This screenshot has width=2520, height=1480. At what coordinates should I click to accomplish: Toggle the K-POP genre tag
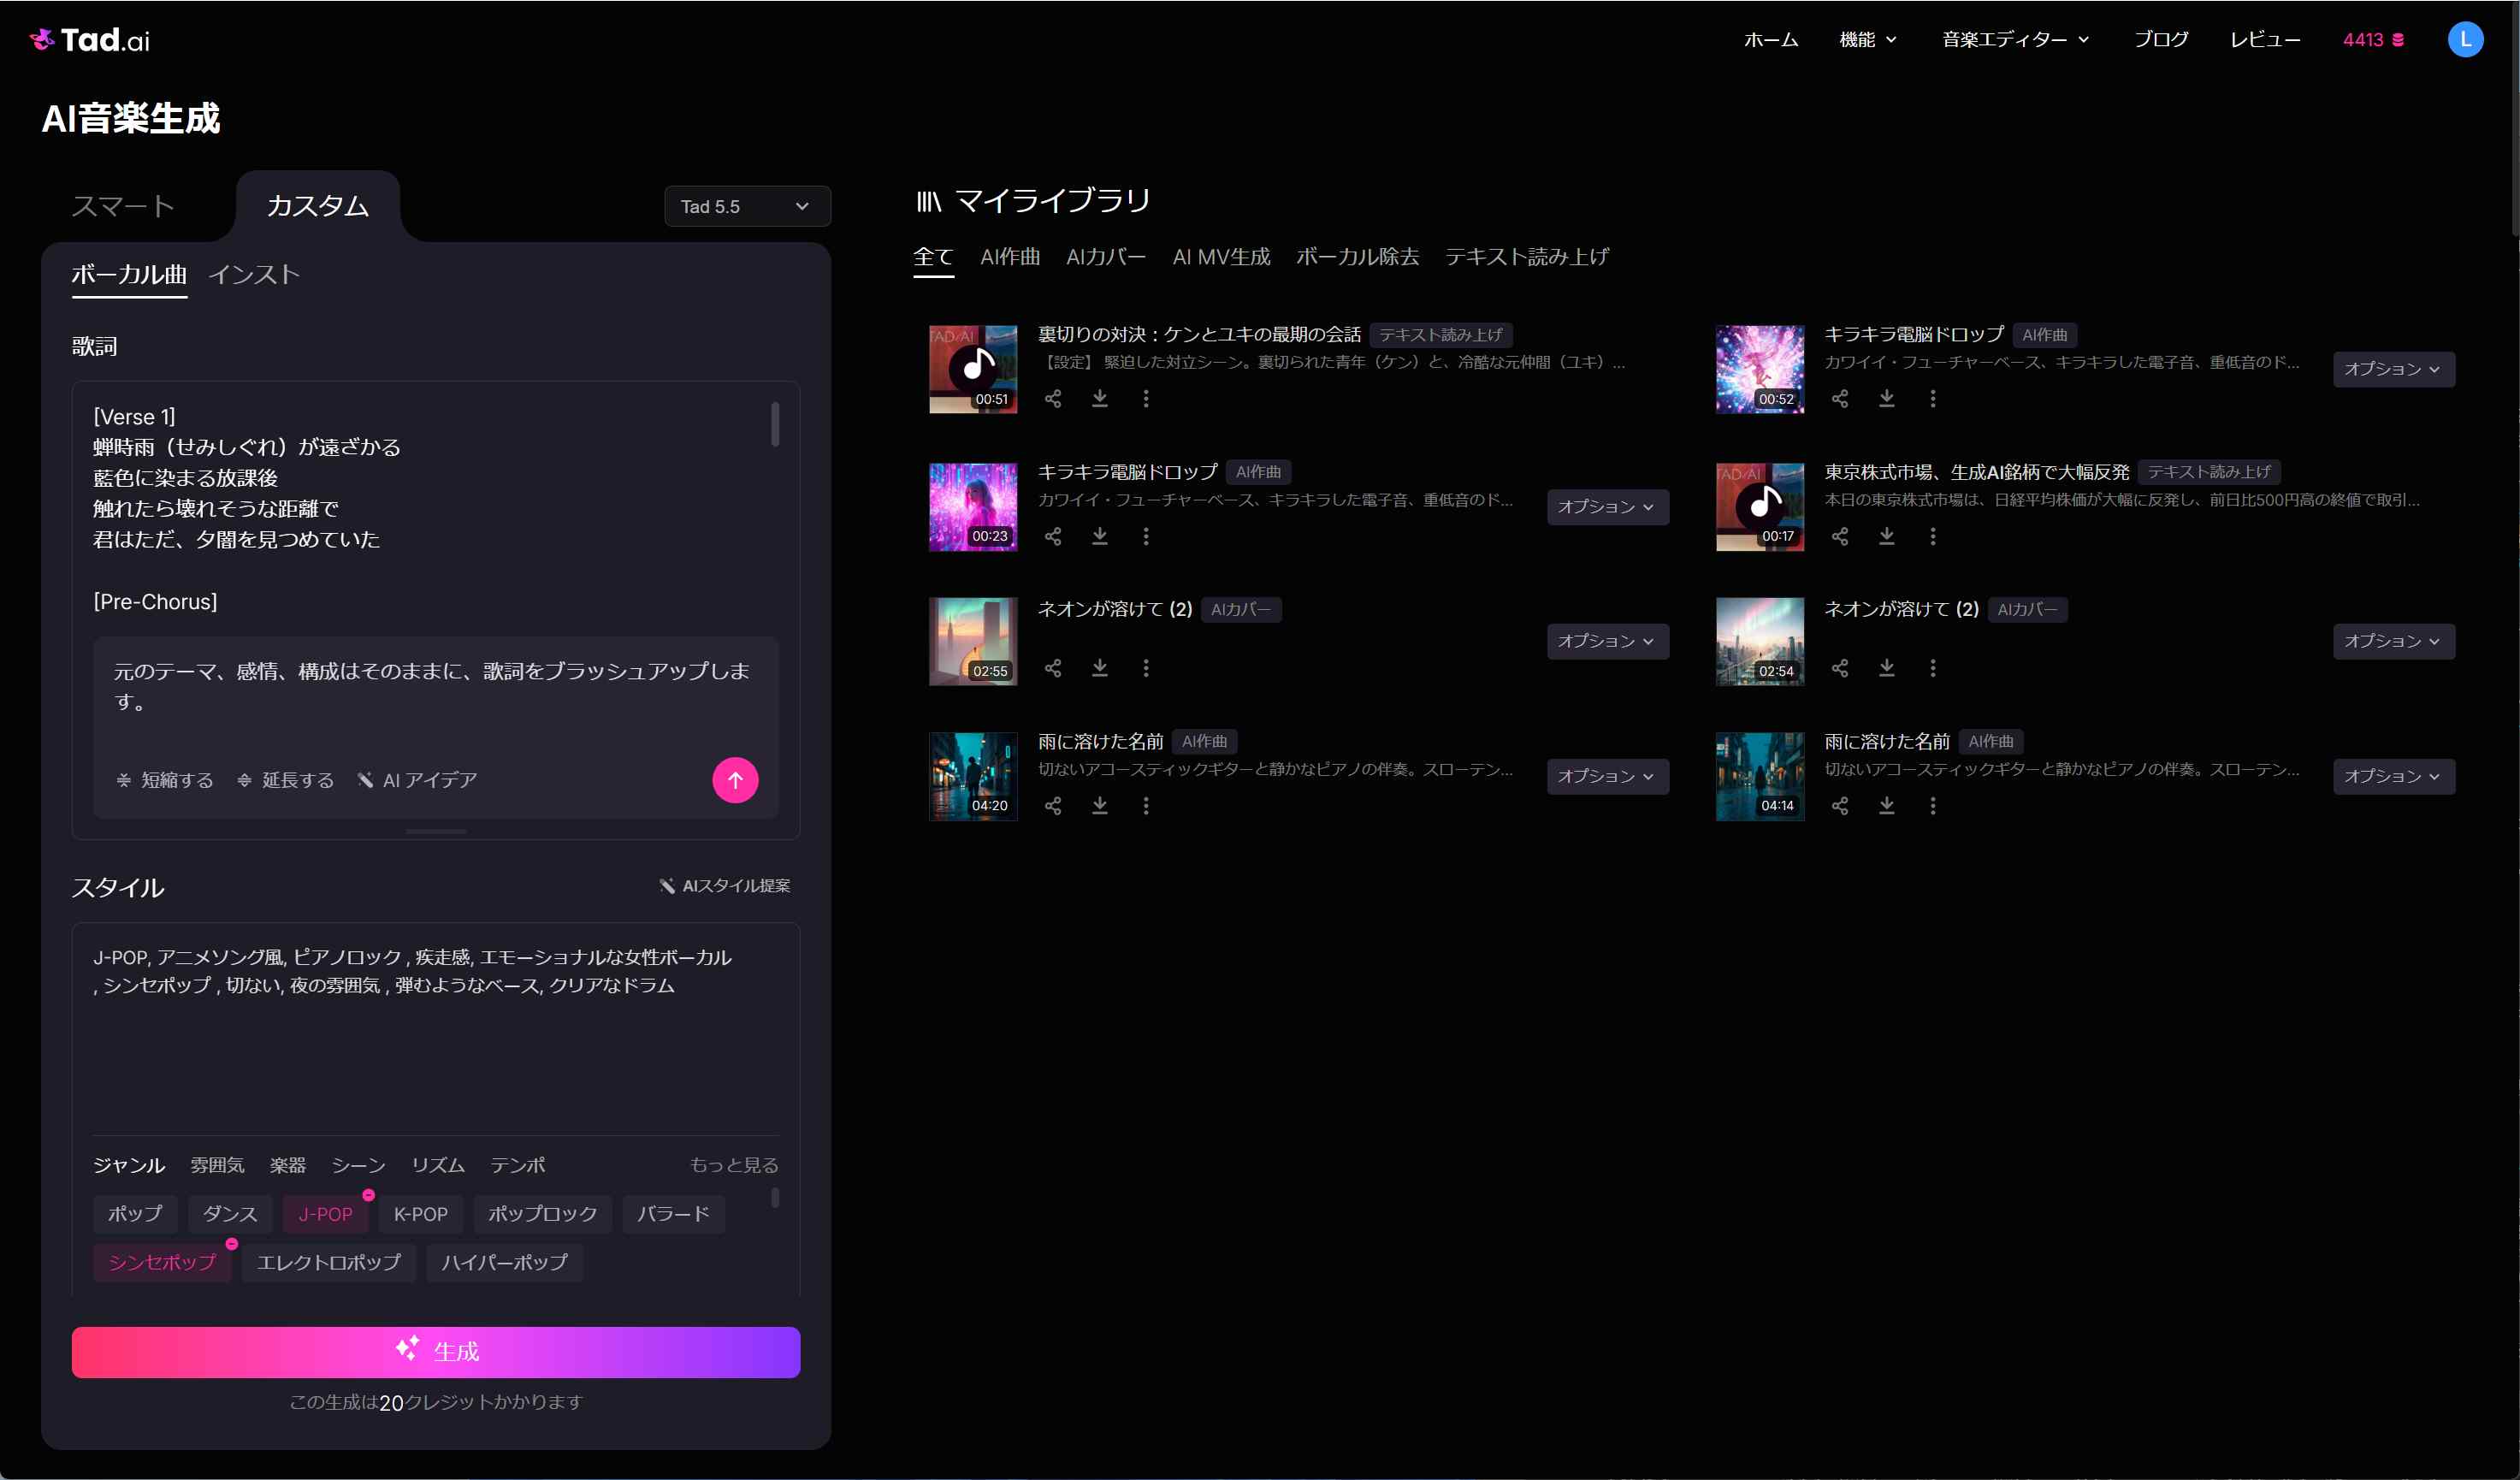[421, 1214]
